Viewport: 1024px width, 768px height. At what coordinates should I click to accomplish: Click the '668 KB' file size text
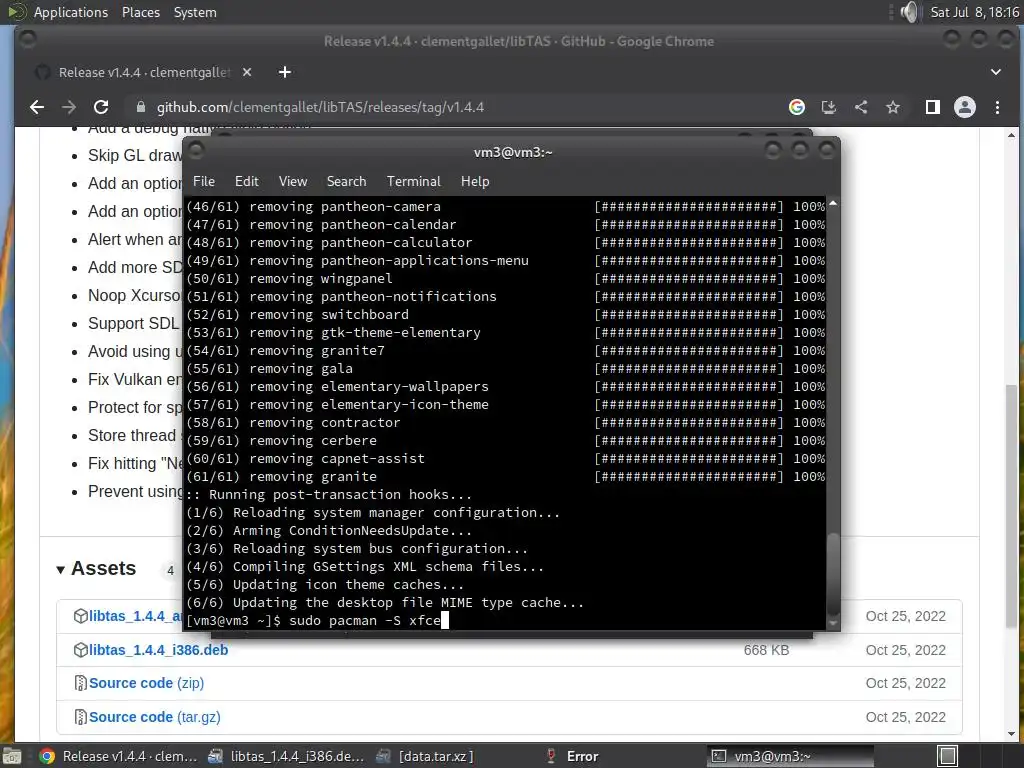[766, 650]
